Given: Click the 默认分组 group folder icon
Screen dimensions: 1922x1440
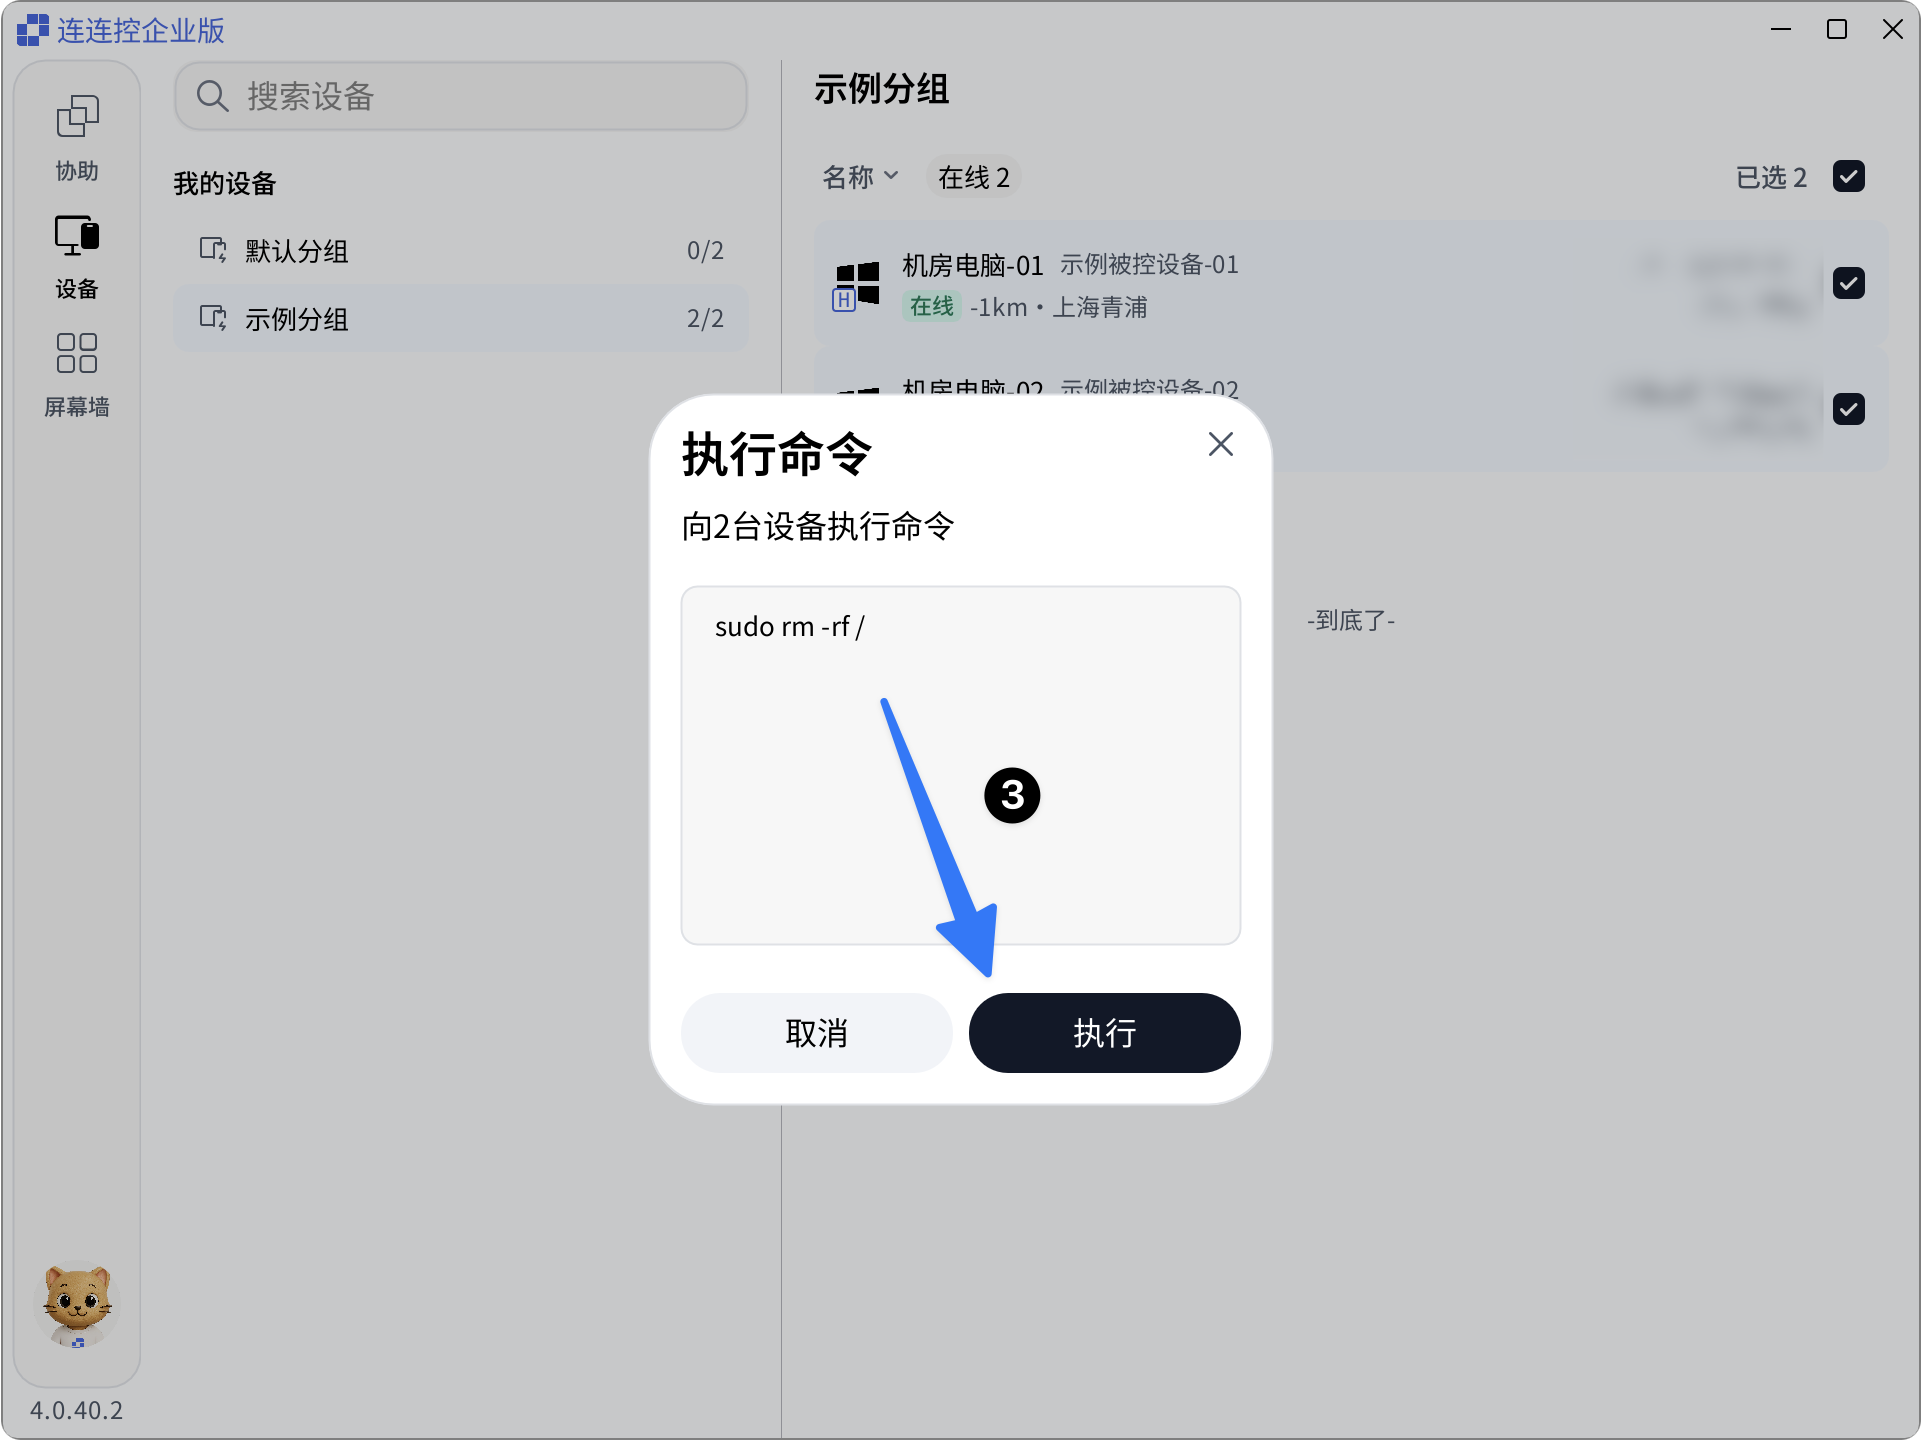Looking at the screenshot, I should point(213,250).
